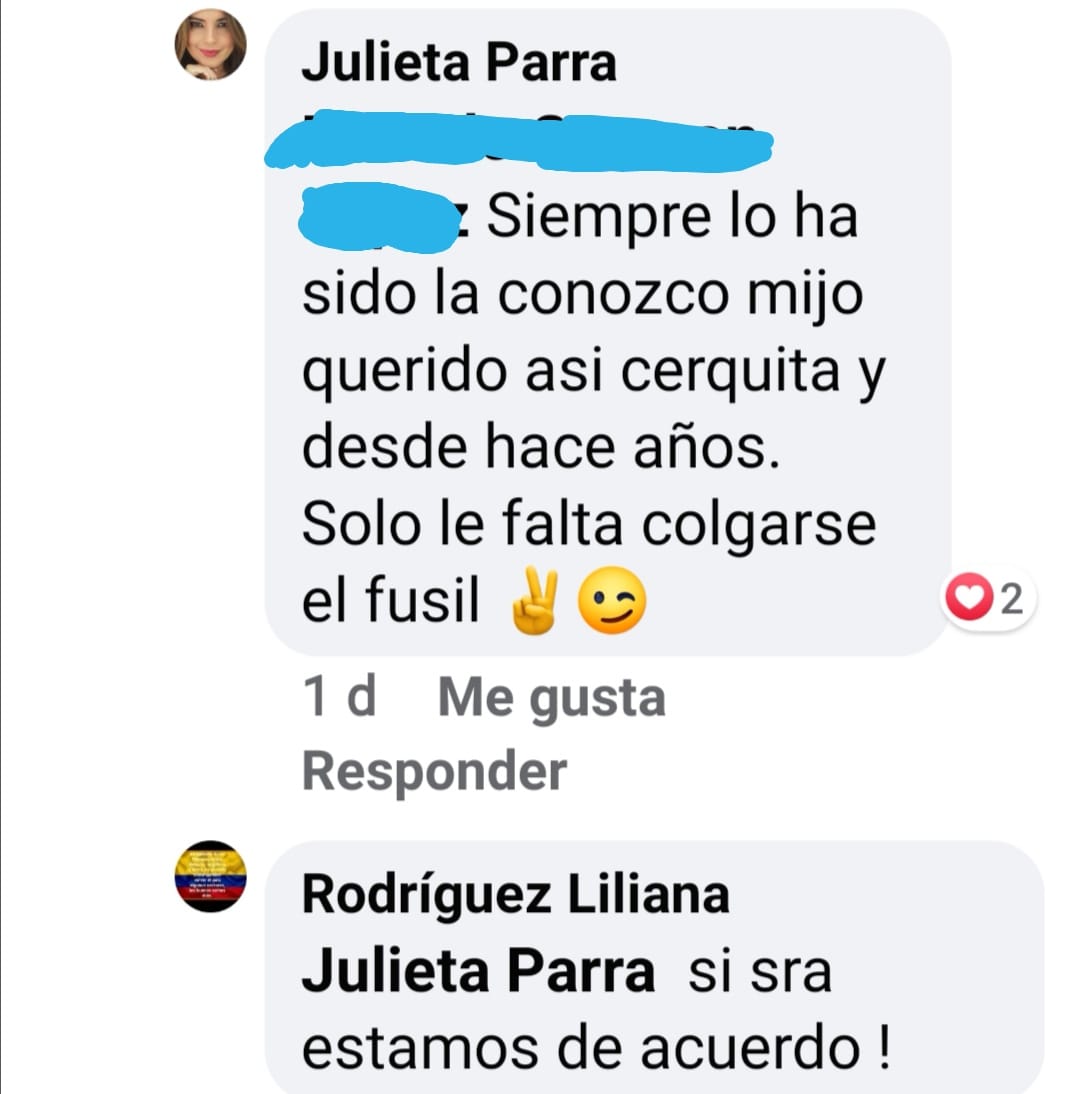Viewport: 1080px width, 1094px height.
Task: Tap the winking face emoji
Action: [x=612, y=601]
